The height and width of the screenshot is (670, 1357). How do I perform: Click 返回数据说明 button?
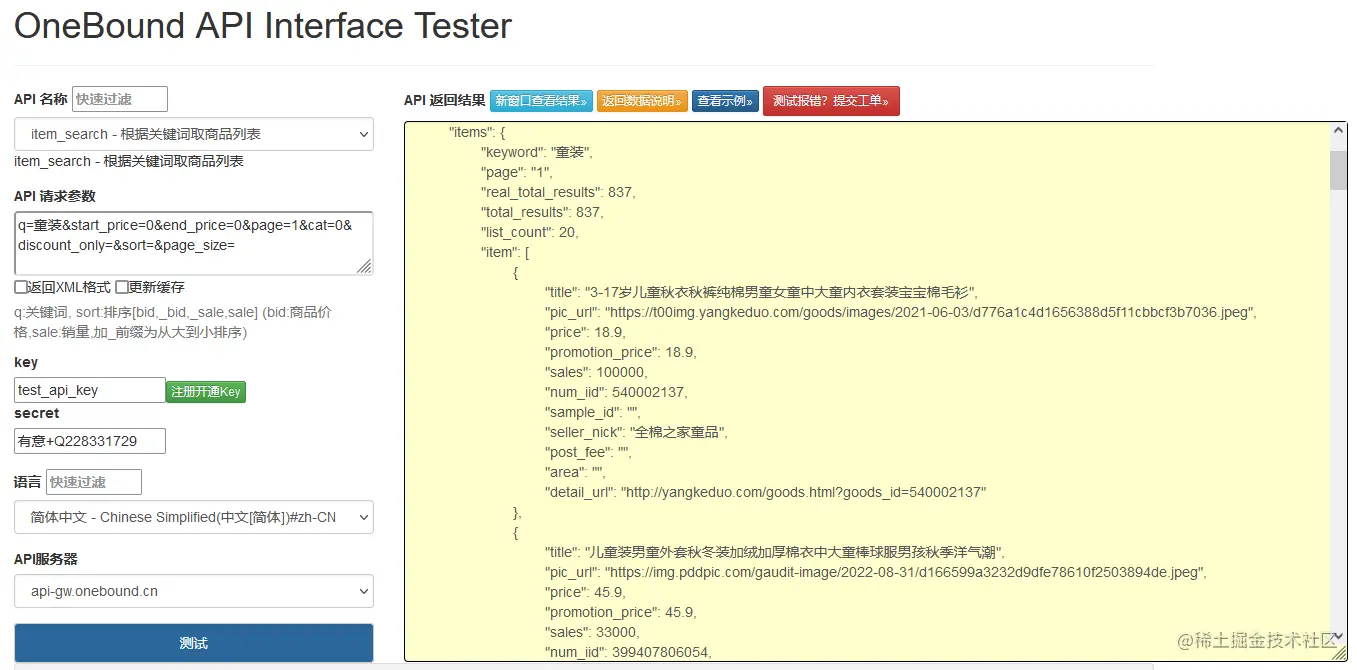tap(642, 101)
